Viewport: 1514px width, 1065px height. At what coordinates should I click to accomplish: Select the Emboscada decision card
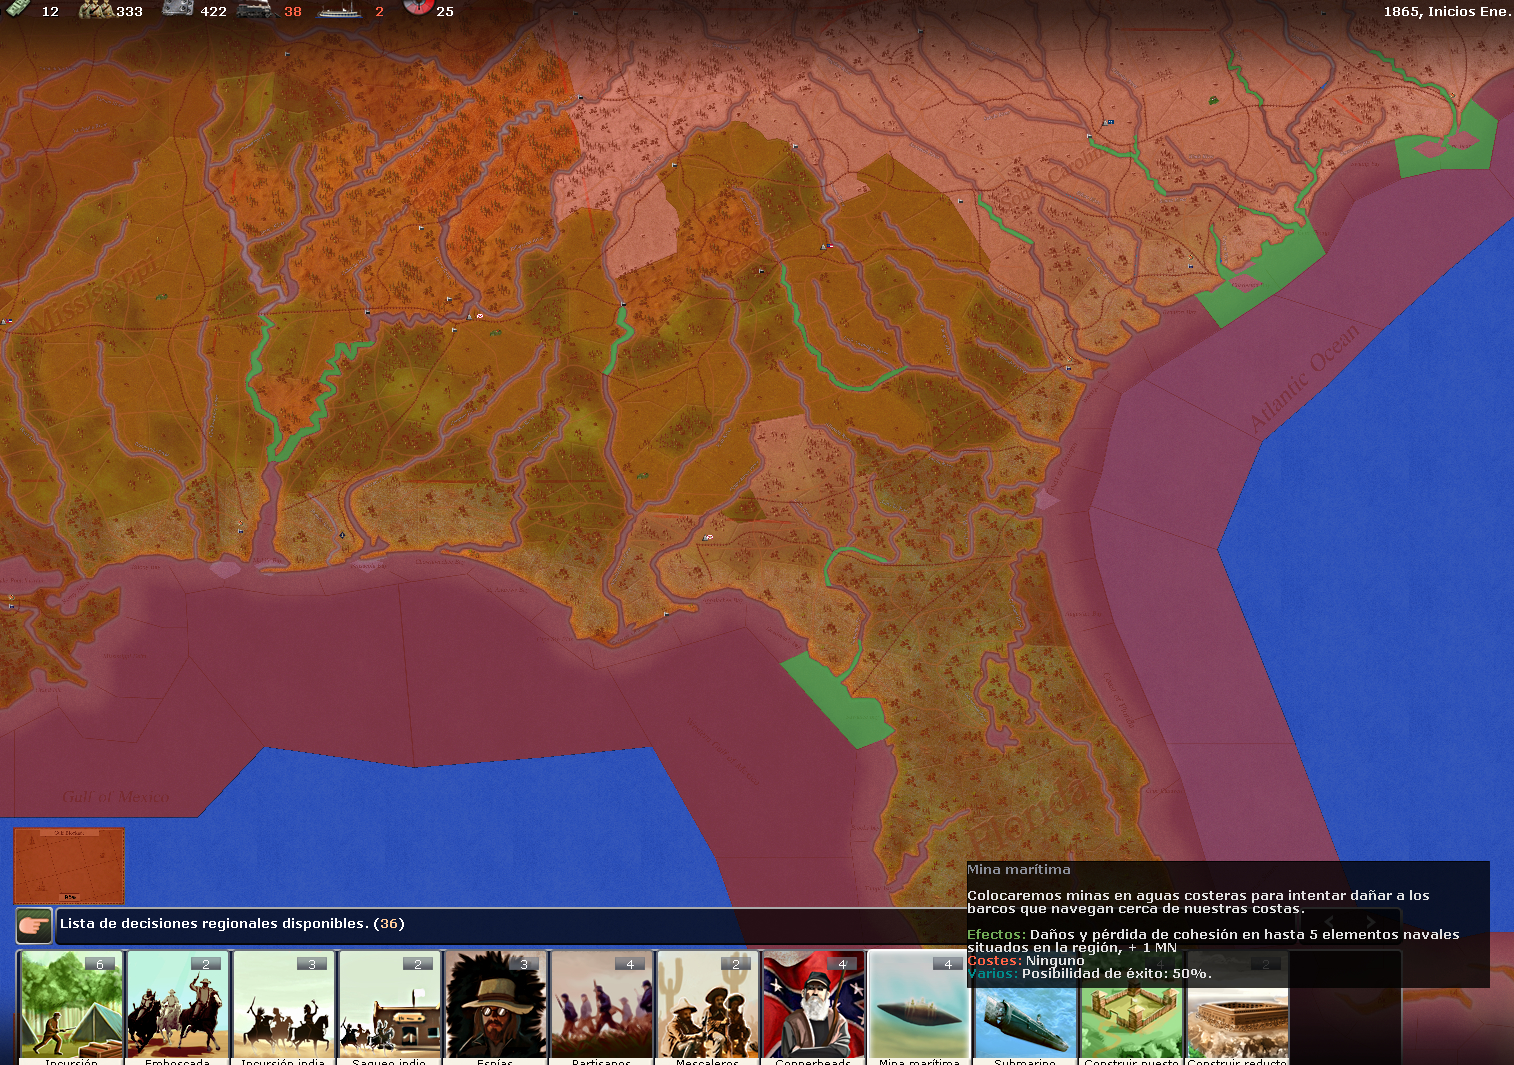178,1007
